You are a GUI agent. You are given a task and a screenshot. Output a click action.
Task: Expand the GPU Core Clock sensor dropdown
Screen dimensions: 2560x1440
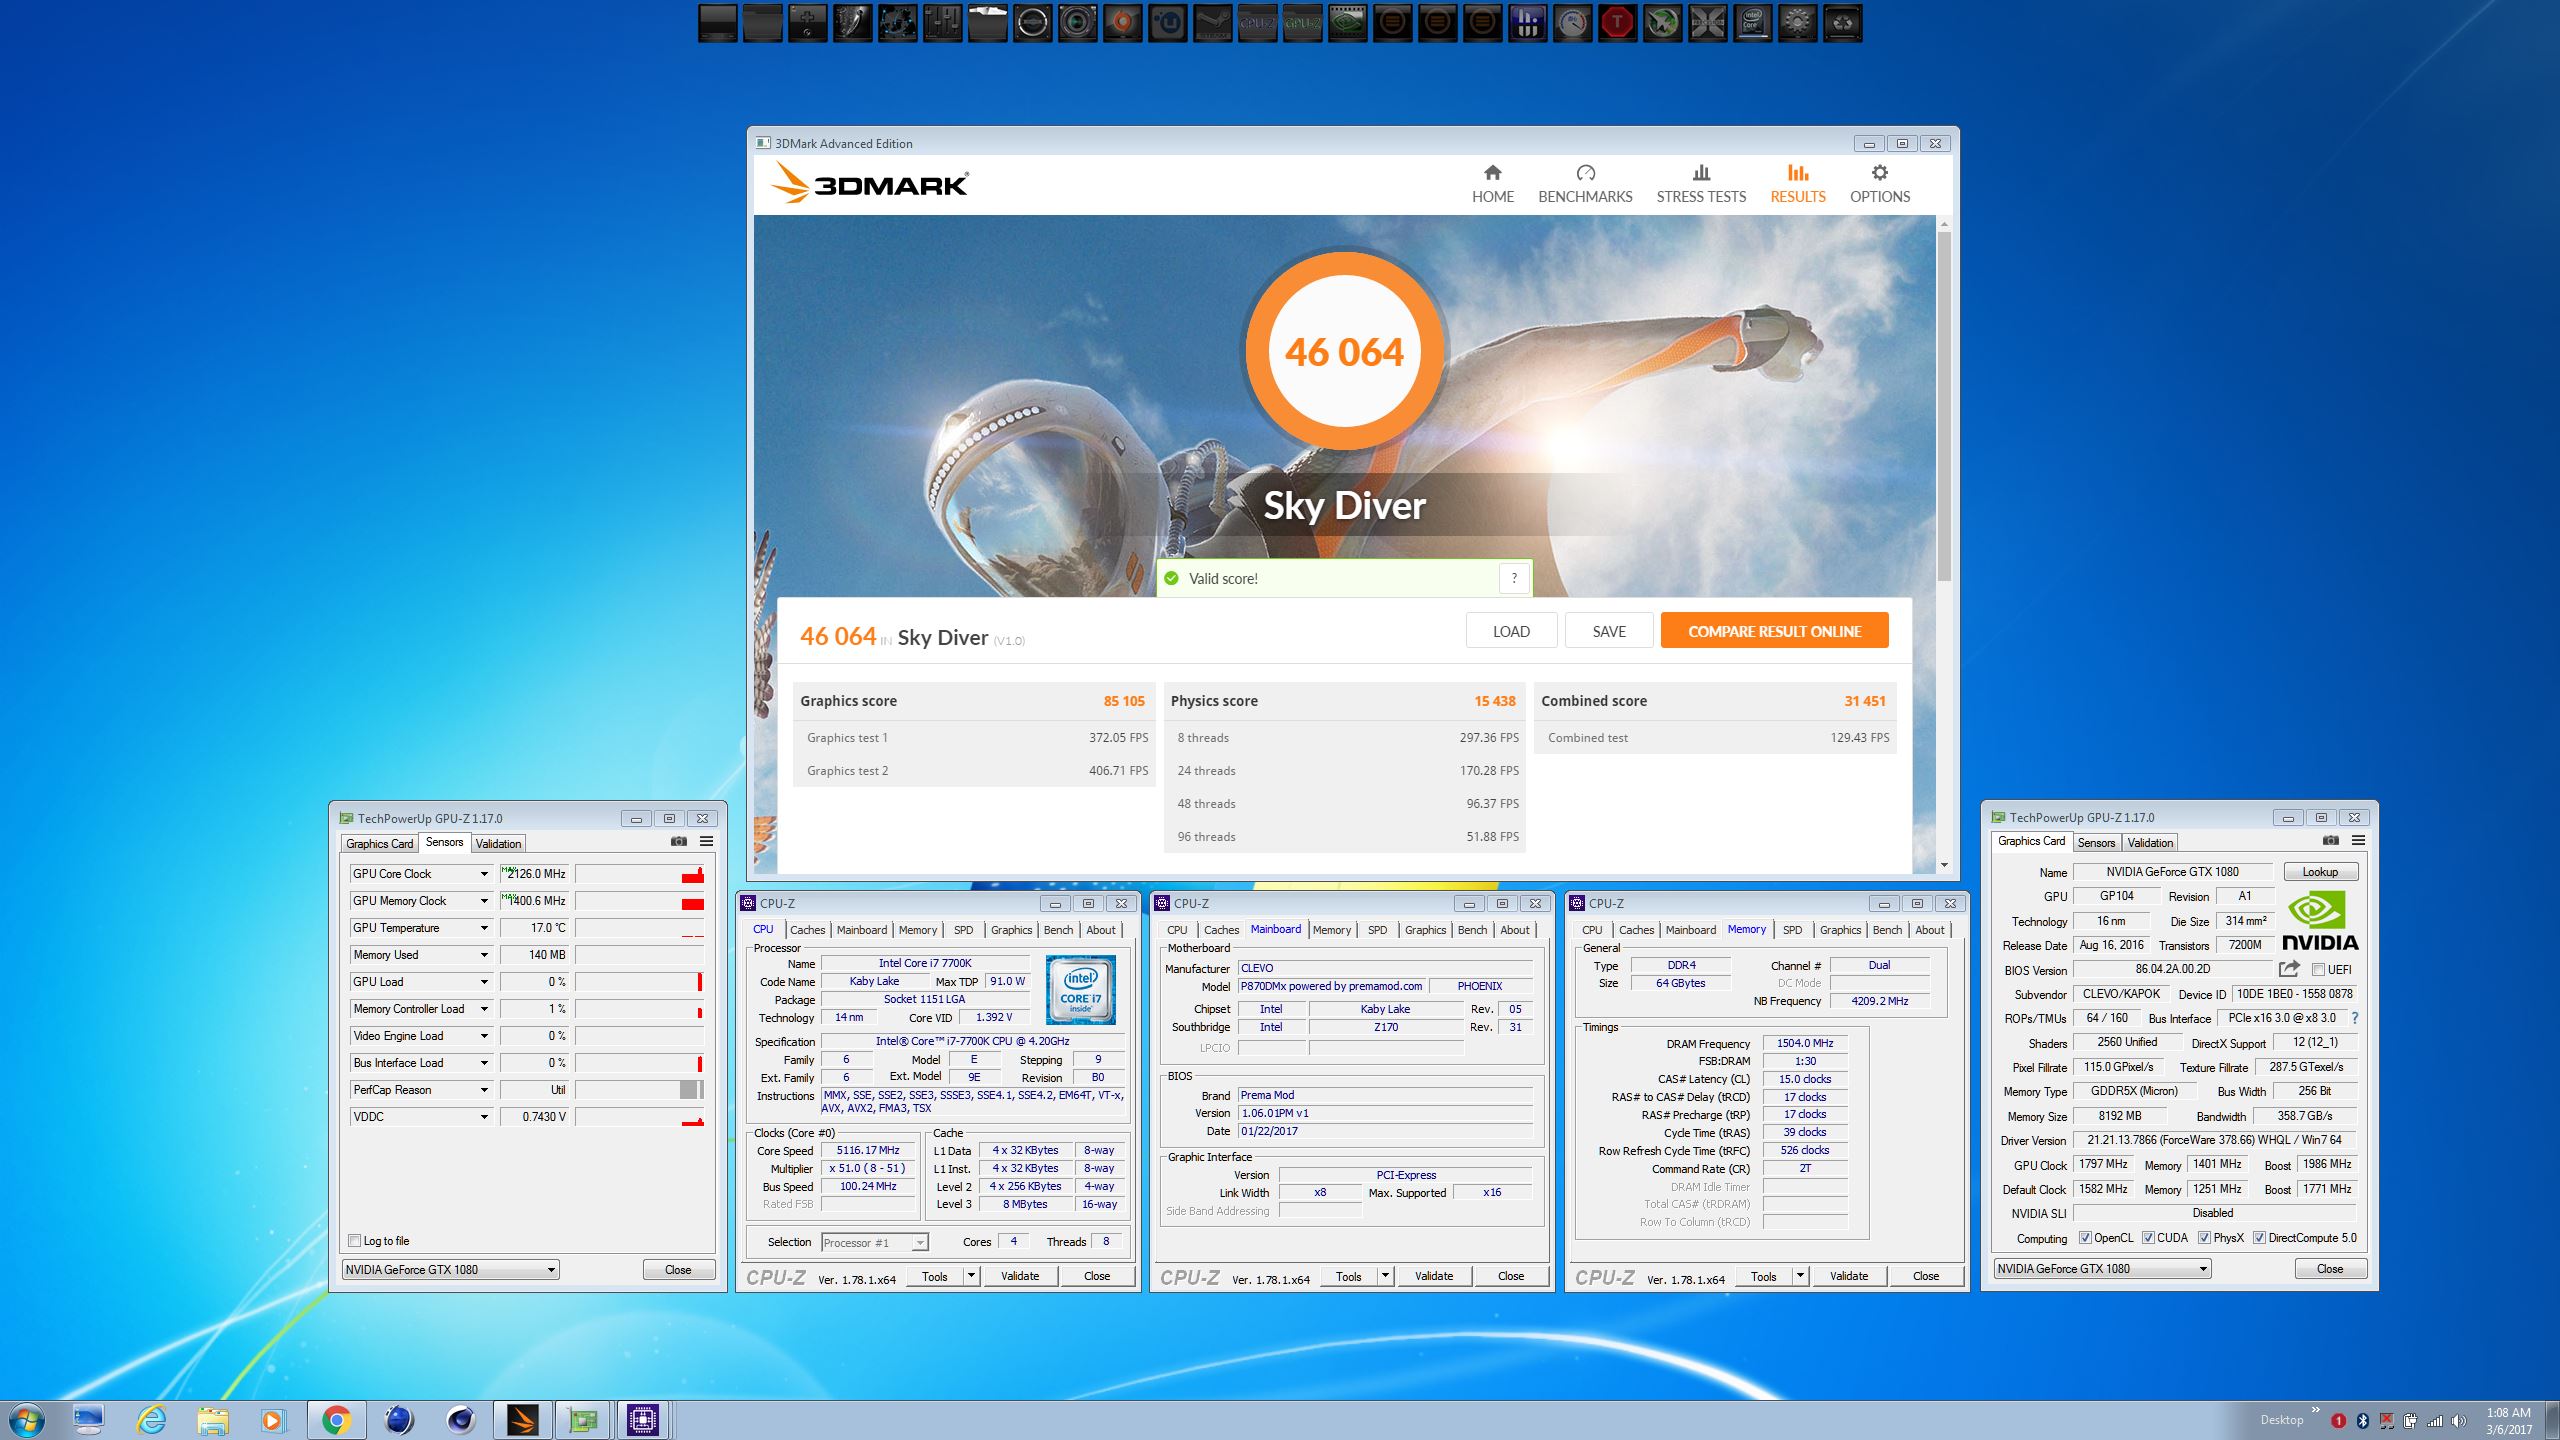pos(484,874)
